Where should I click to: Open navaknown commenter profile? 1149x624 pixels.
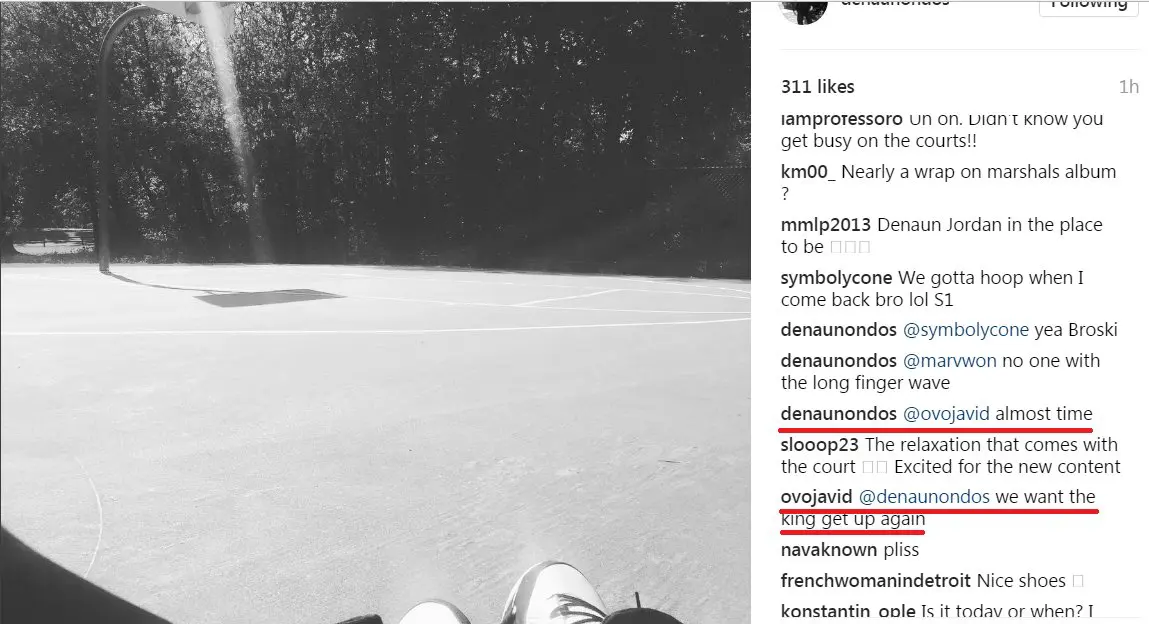coord(829,550)
